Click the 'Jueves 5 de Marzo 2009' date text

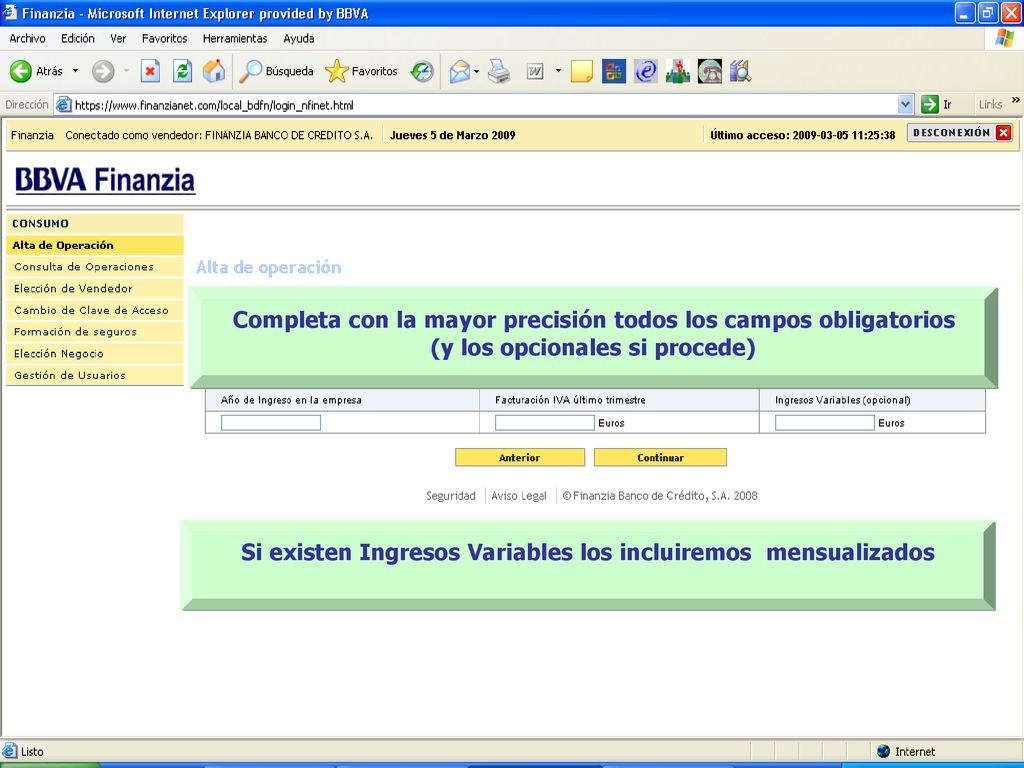tap(453, 135)
